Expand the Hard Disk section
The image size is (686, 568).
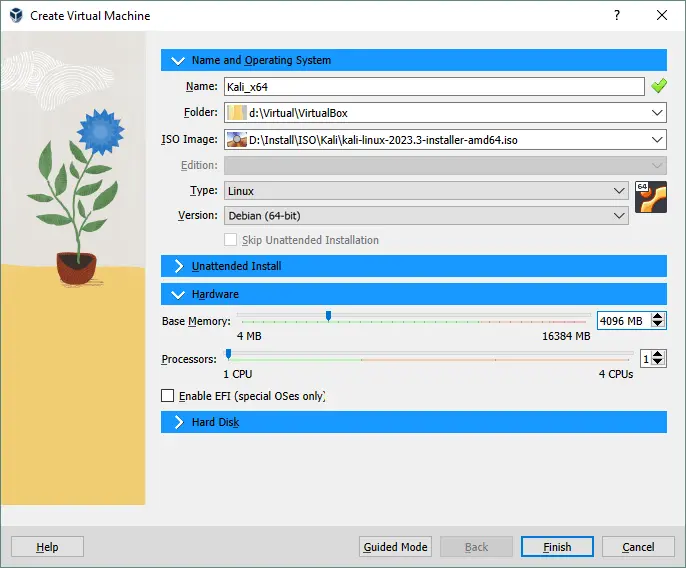[x=178, y=422]
